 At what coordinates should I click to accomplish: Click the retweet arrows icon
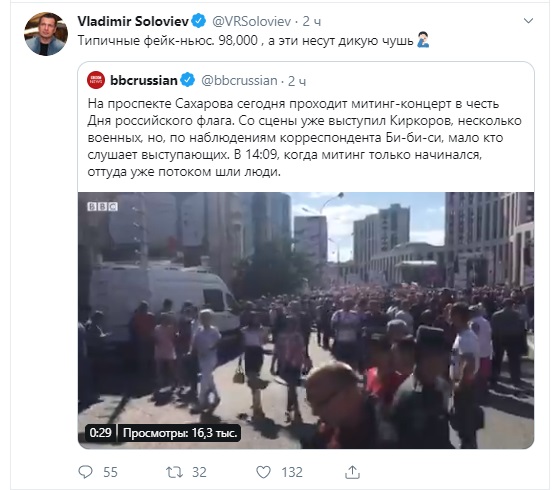(x=174, y=472)
